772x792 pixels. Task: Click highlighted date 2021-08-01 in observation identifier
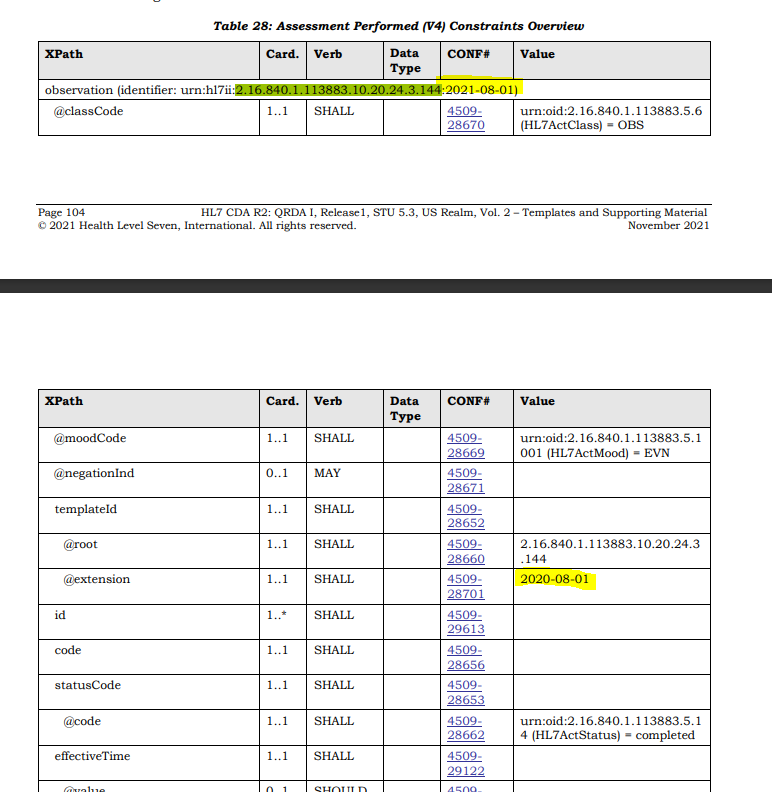[x=479, y=90]
